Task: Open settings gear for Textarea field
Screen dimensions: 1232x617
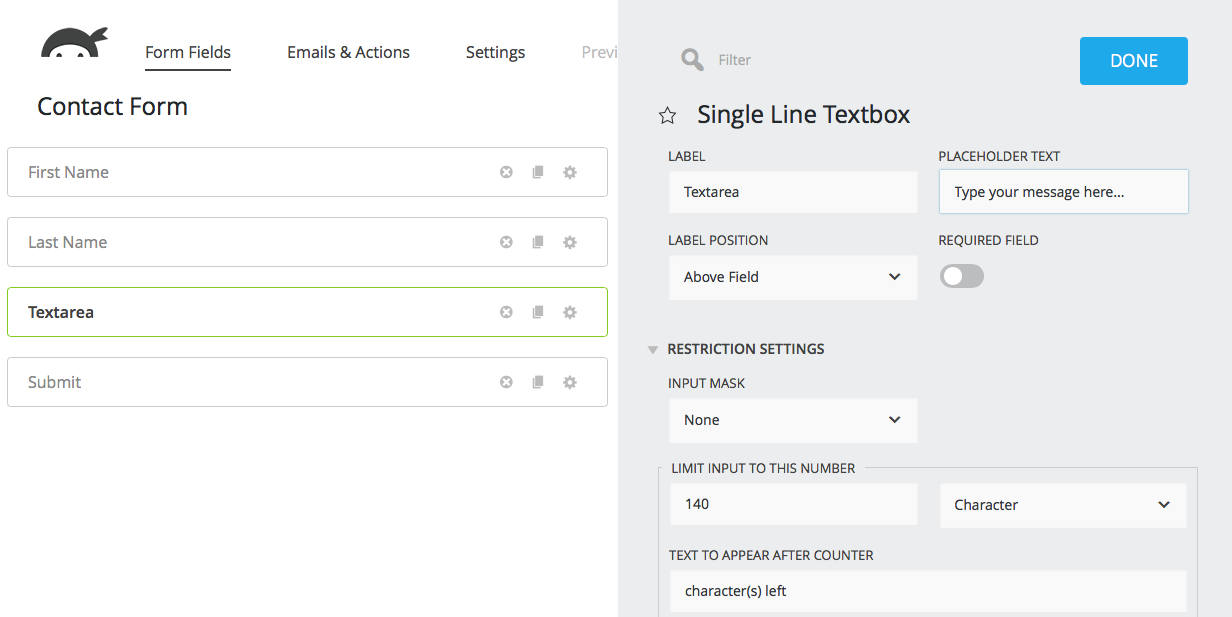Action: click(570, 312)
